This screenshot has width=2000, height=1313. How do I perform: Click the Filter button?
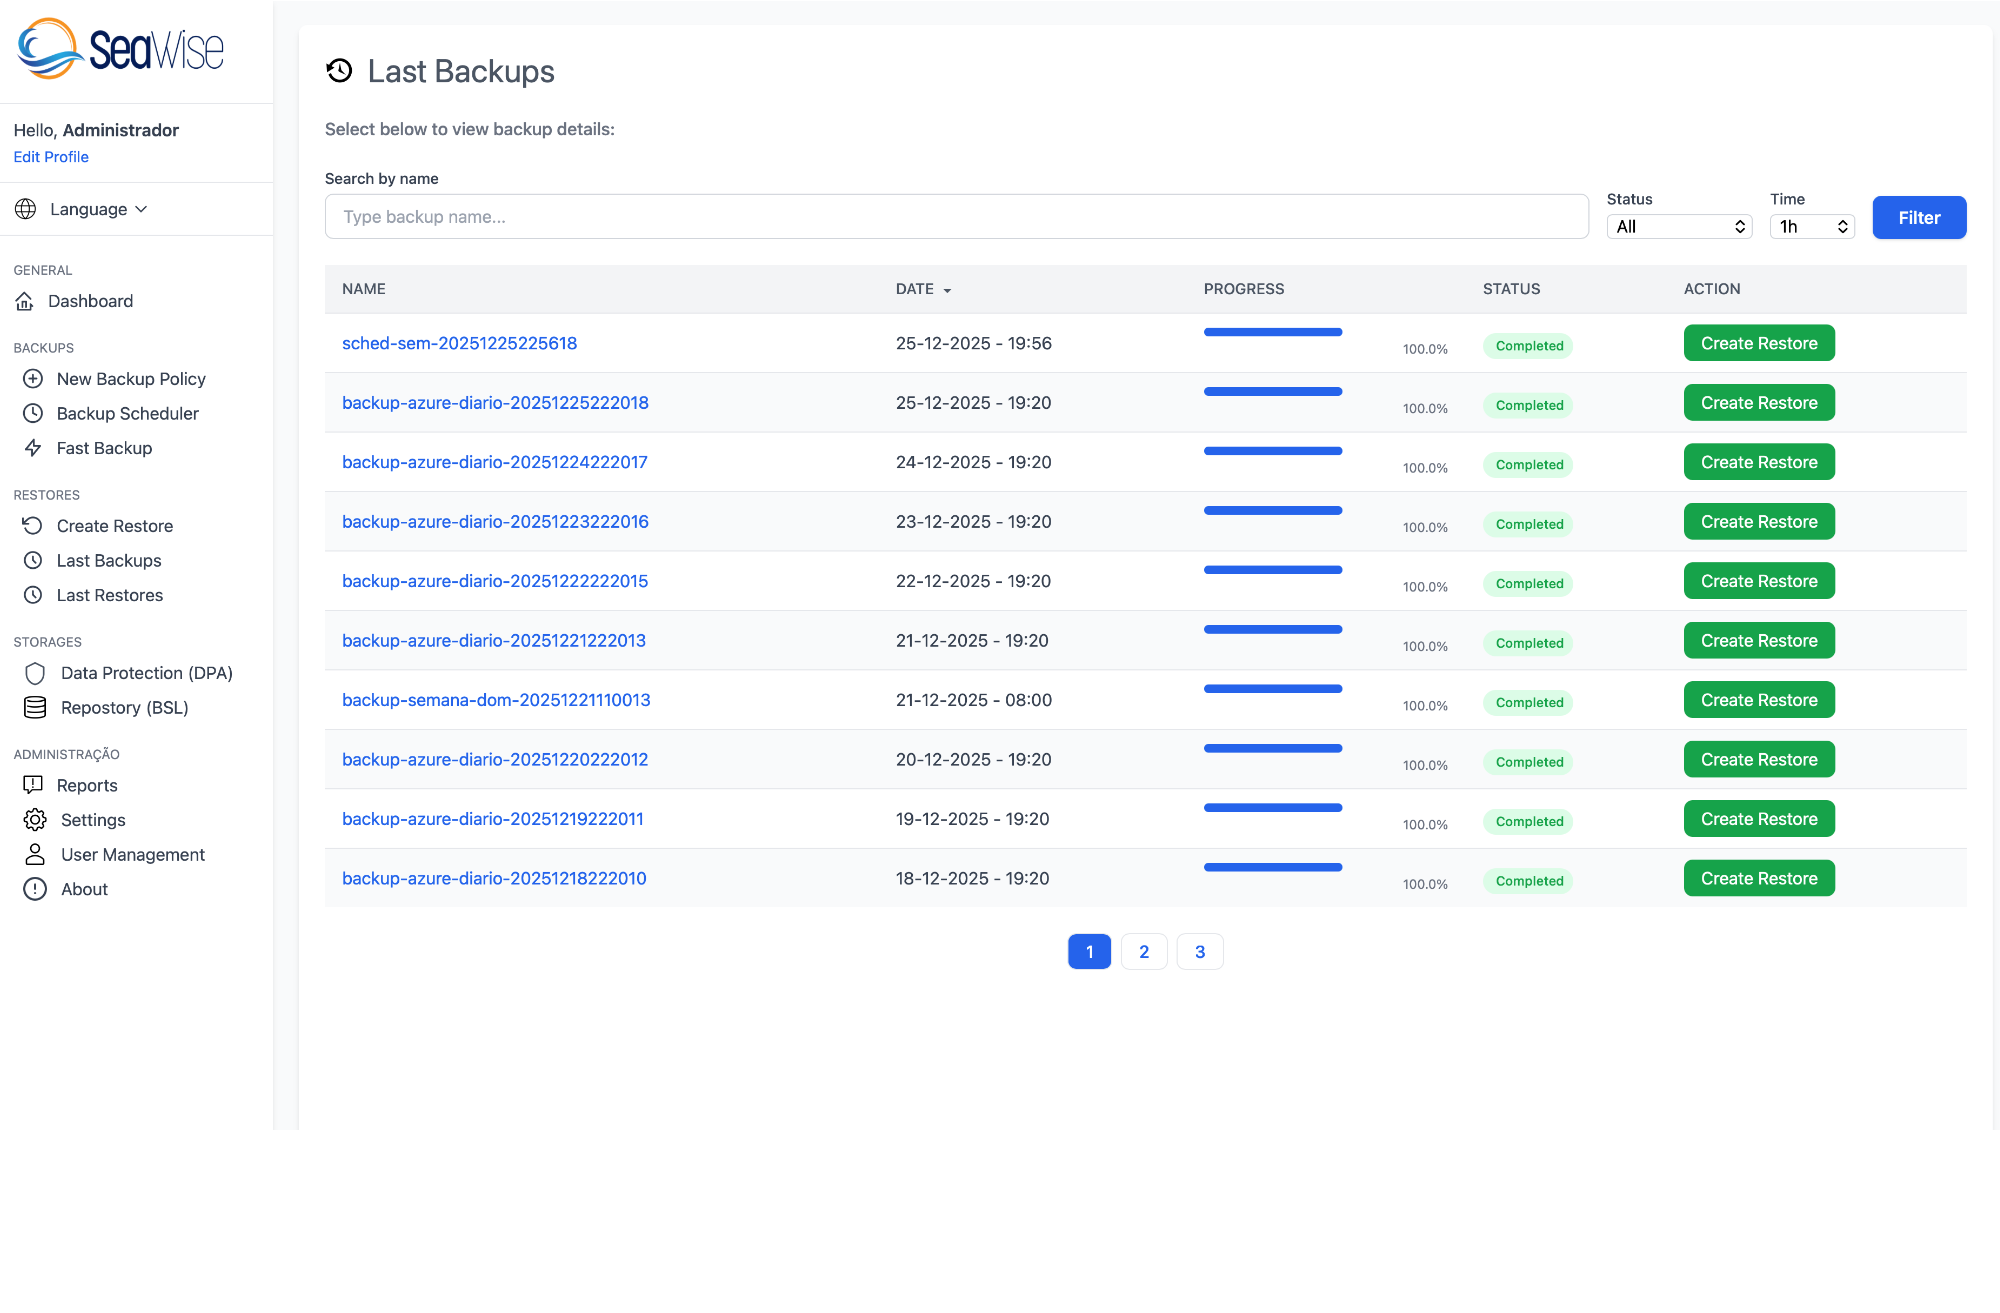[x=1918, y=217]
